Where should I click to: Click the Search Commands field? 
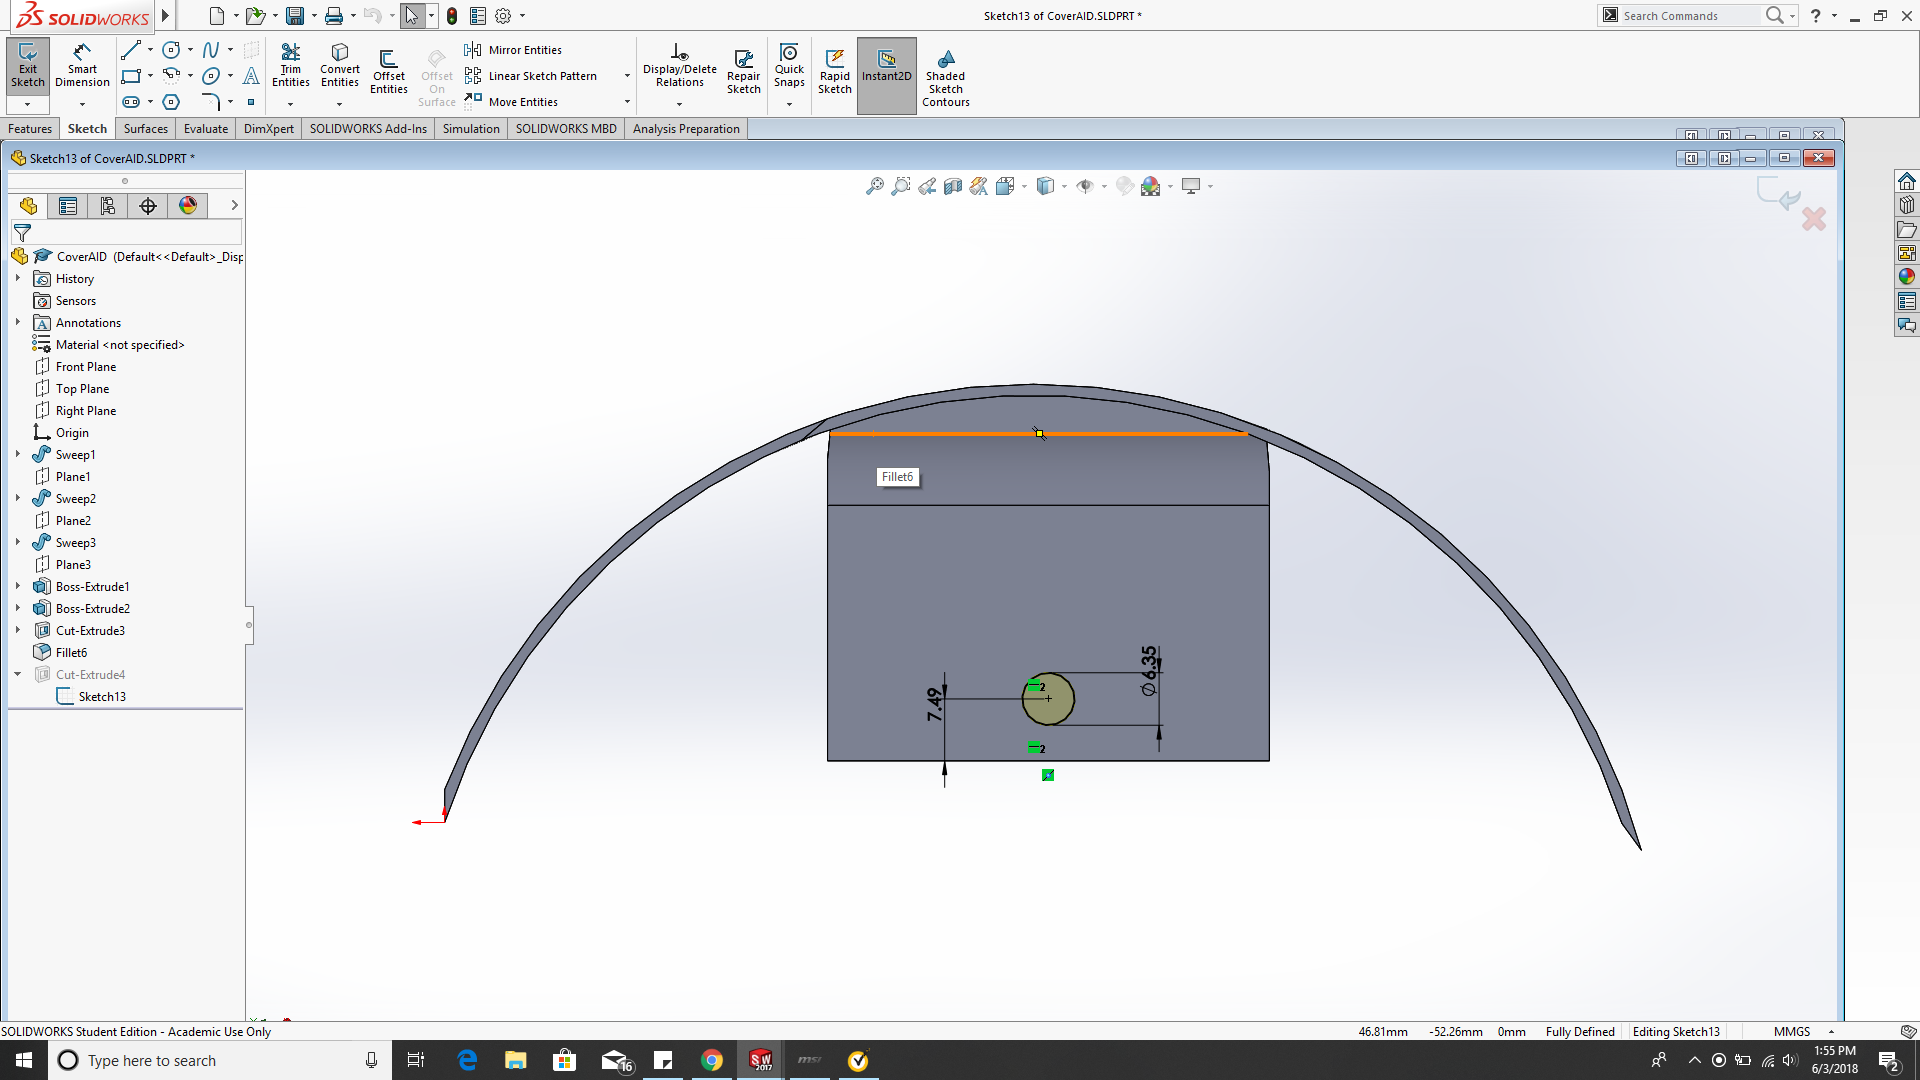click(1689, 16)
